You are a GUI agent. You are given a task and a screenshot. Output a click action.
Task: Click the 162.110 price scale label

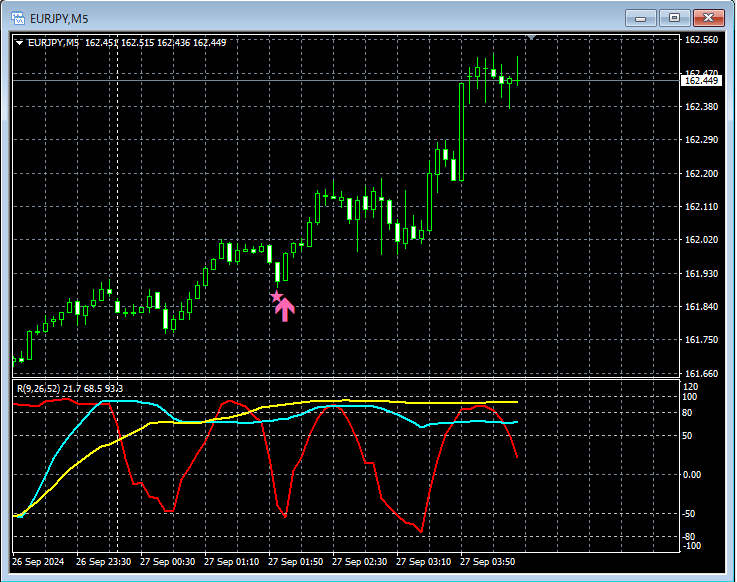click(701, 207)
